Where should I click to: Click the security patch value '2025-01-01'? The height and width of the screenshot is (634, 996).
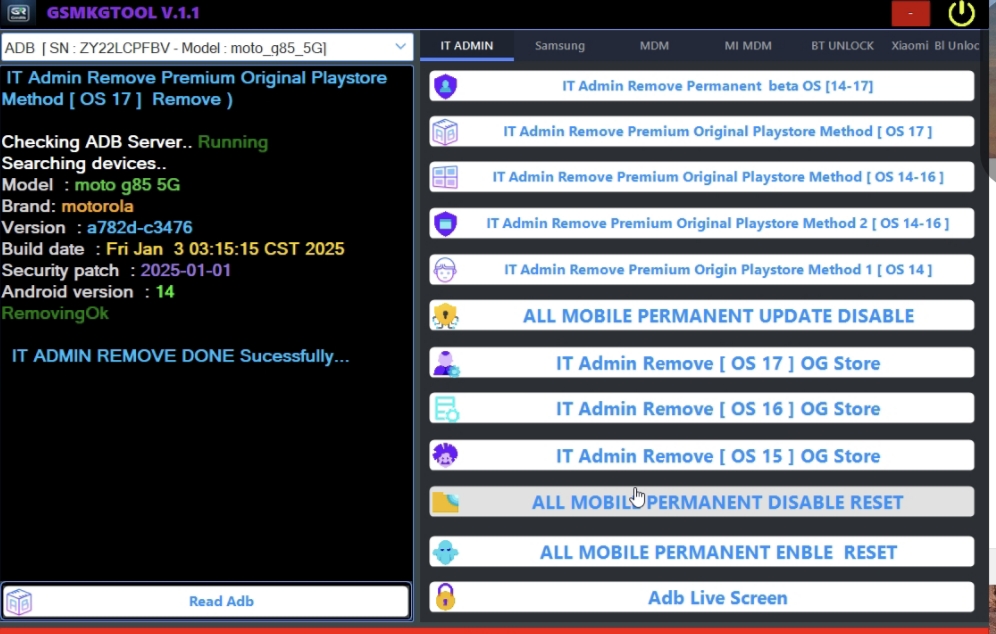[185, 271]
